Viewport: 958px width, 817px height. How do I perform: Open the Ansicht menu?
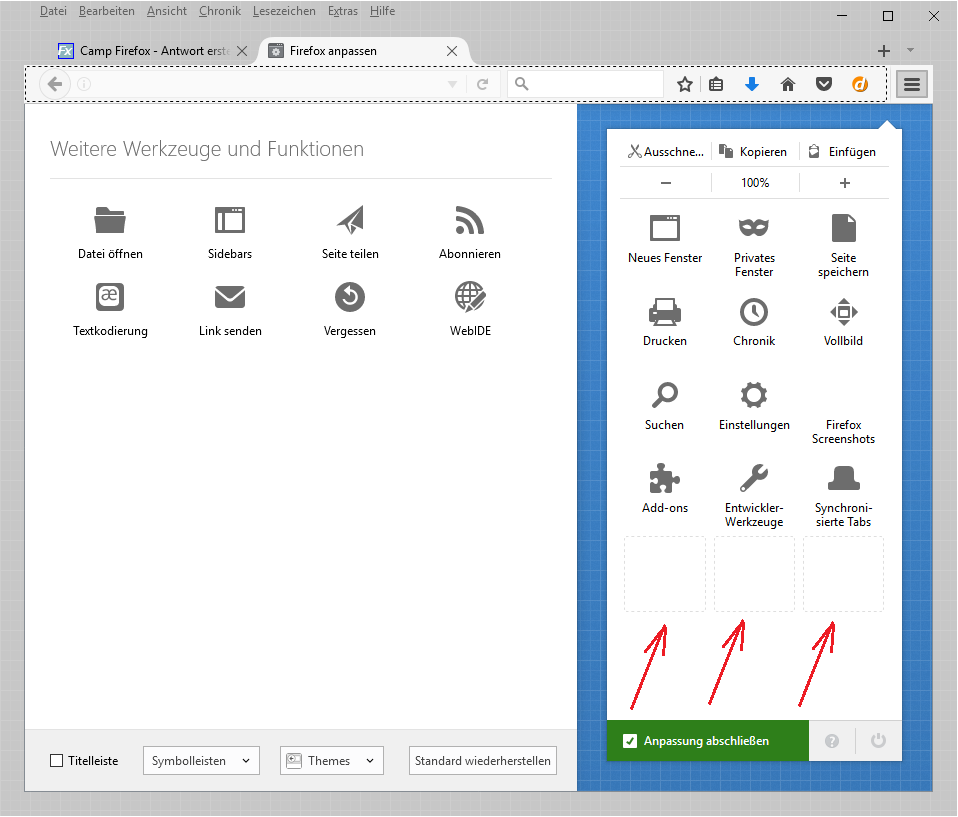coord(167,11)
